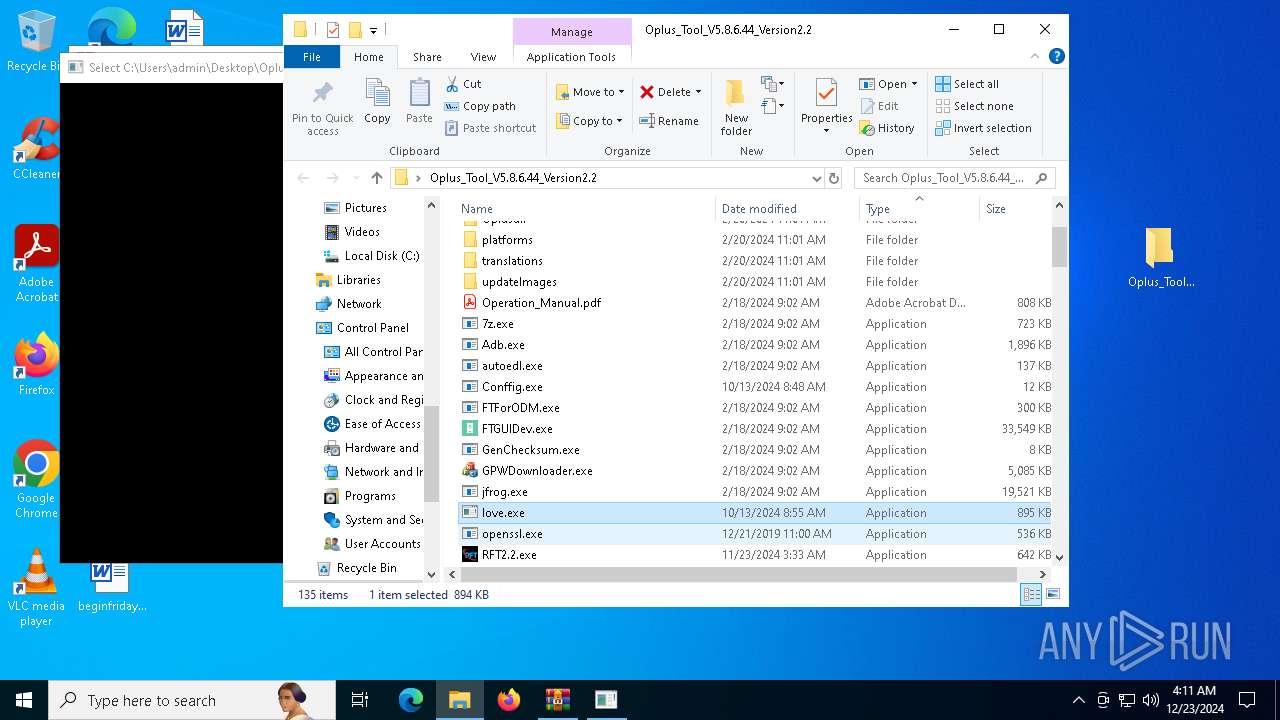This screenshot has width=1280, height=720.
Task: Open Oplus_Tool folder on desktop
Action: (x=1161, y=257)
